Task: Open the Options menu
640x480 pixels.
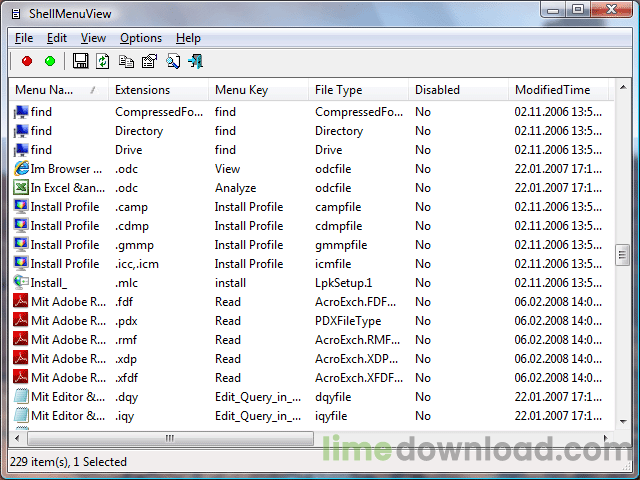Action: 141,38
